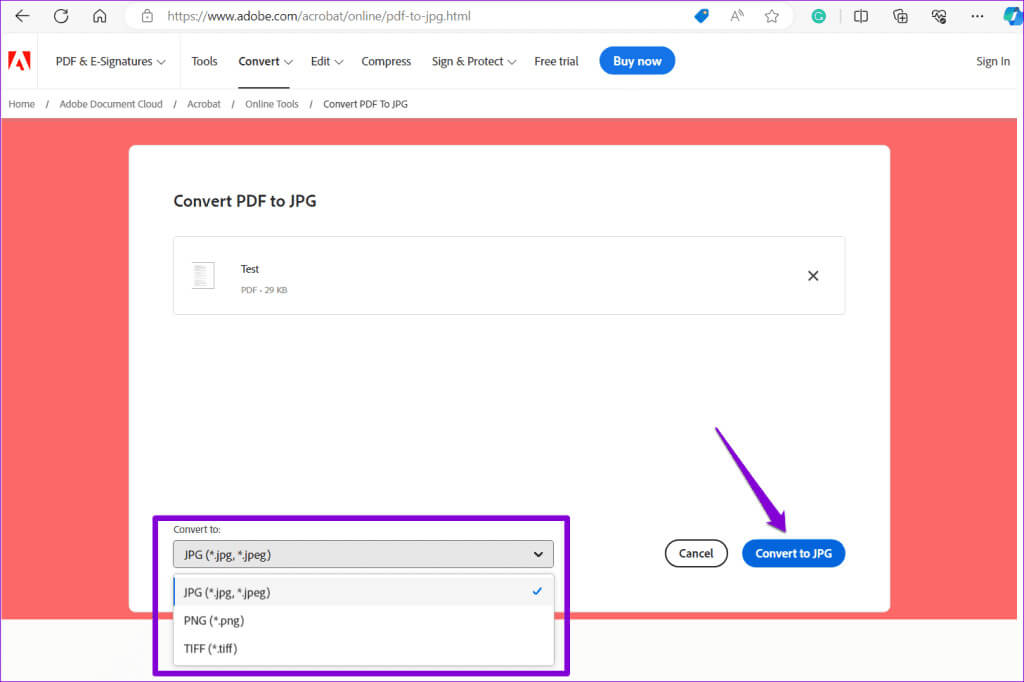Click the Buy now button
Screen dimensions: 1024x682
point(637,61)
